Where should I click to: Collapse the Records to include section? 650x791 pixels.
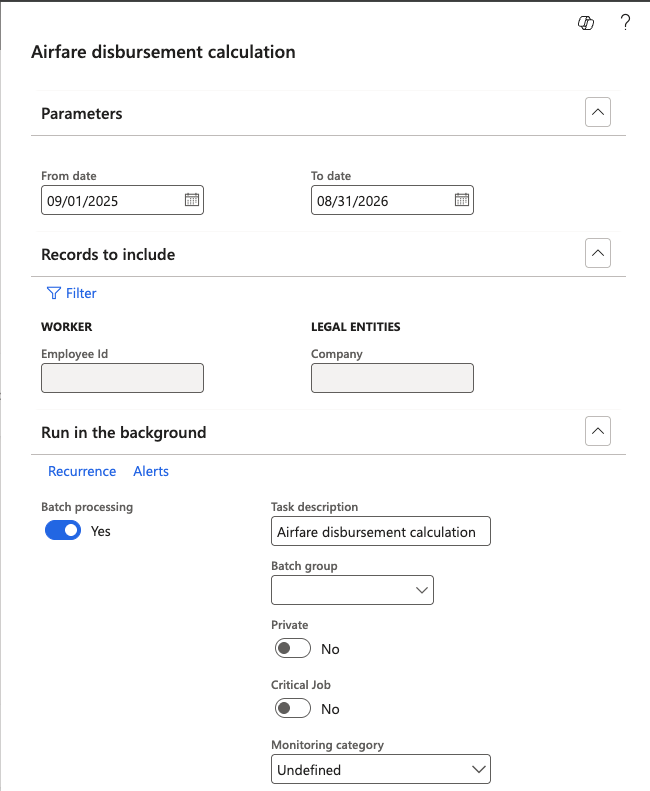tap(598, 253)
